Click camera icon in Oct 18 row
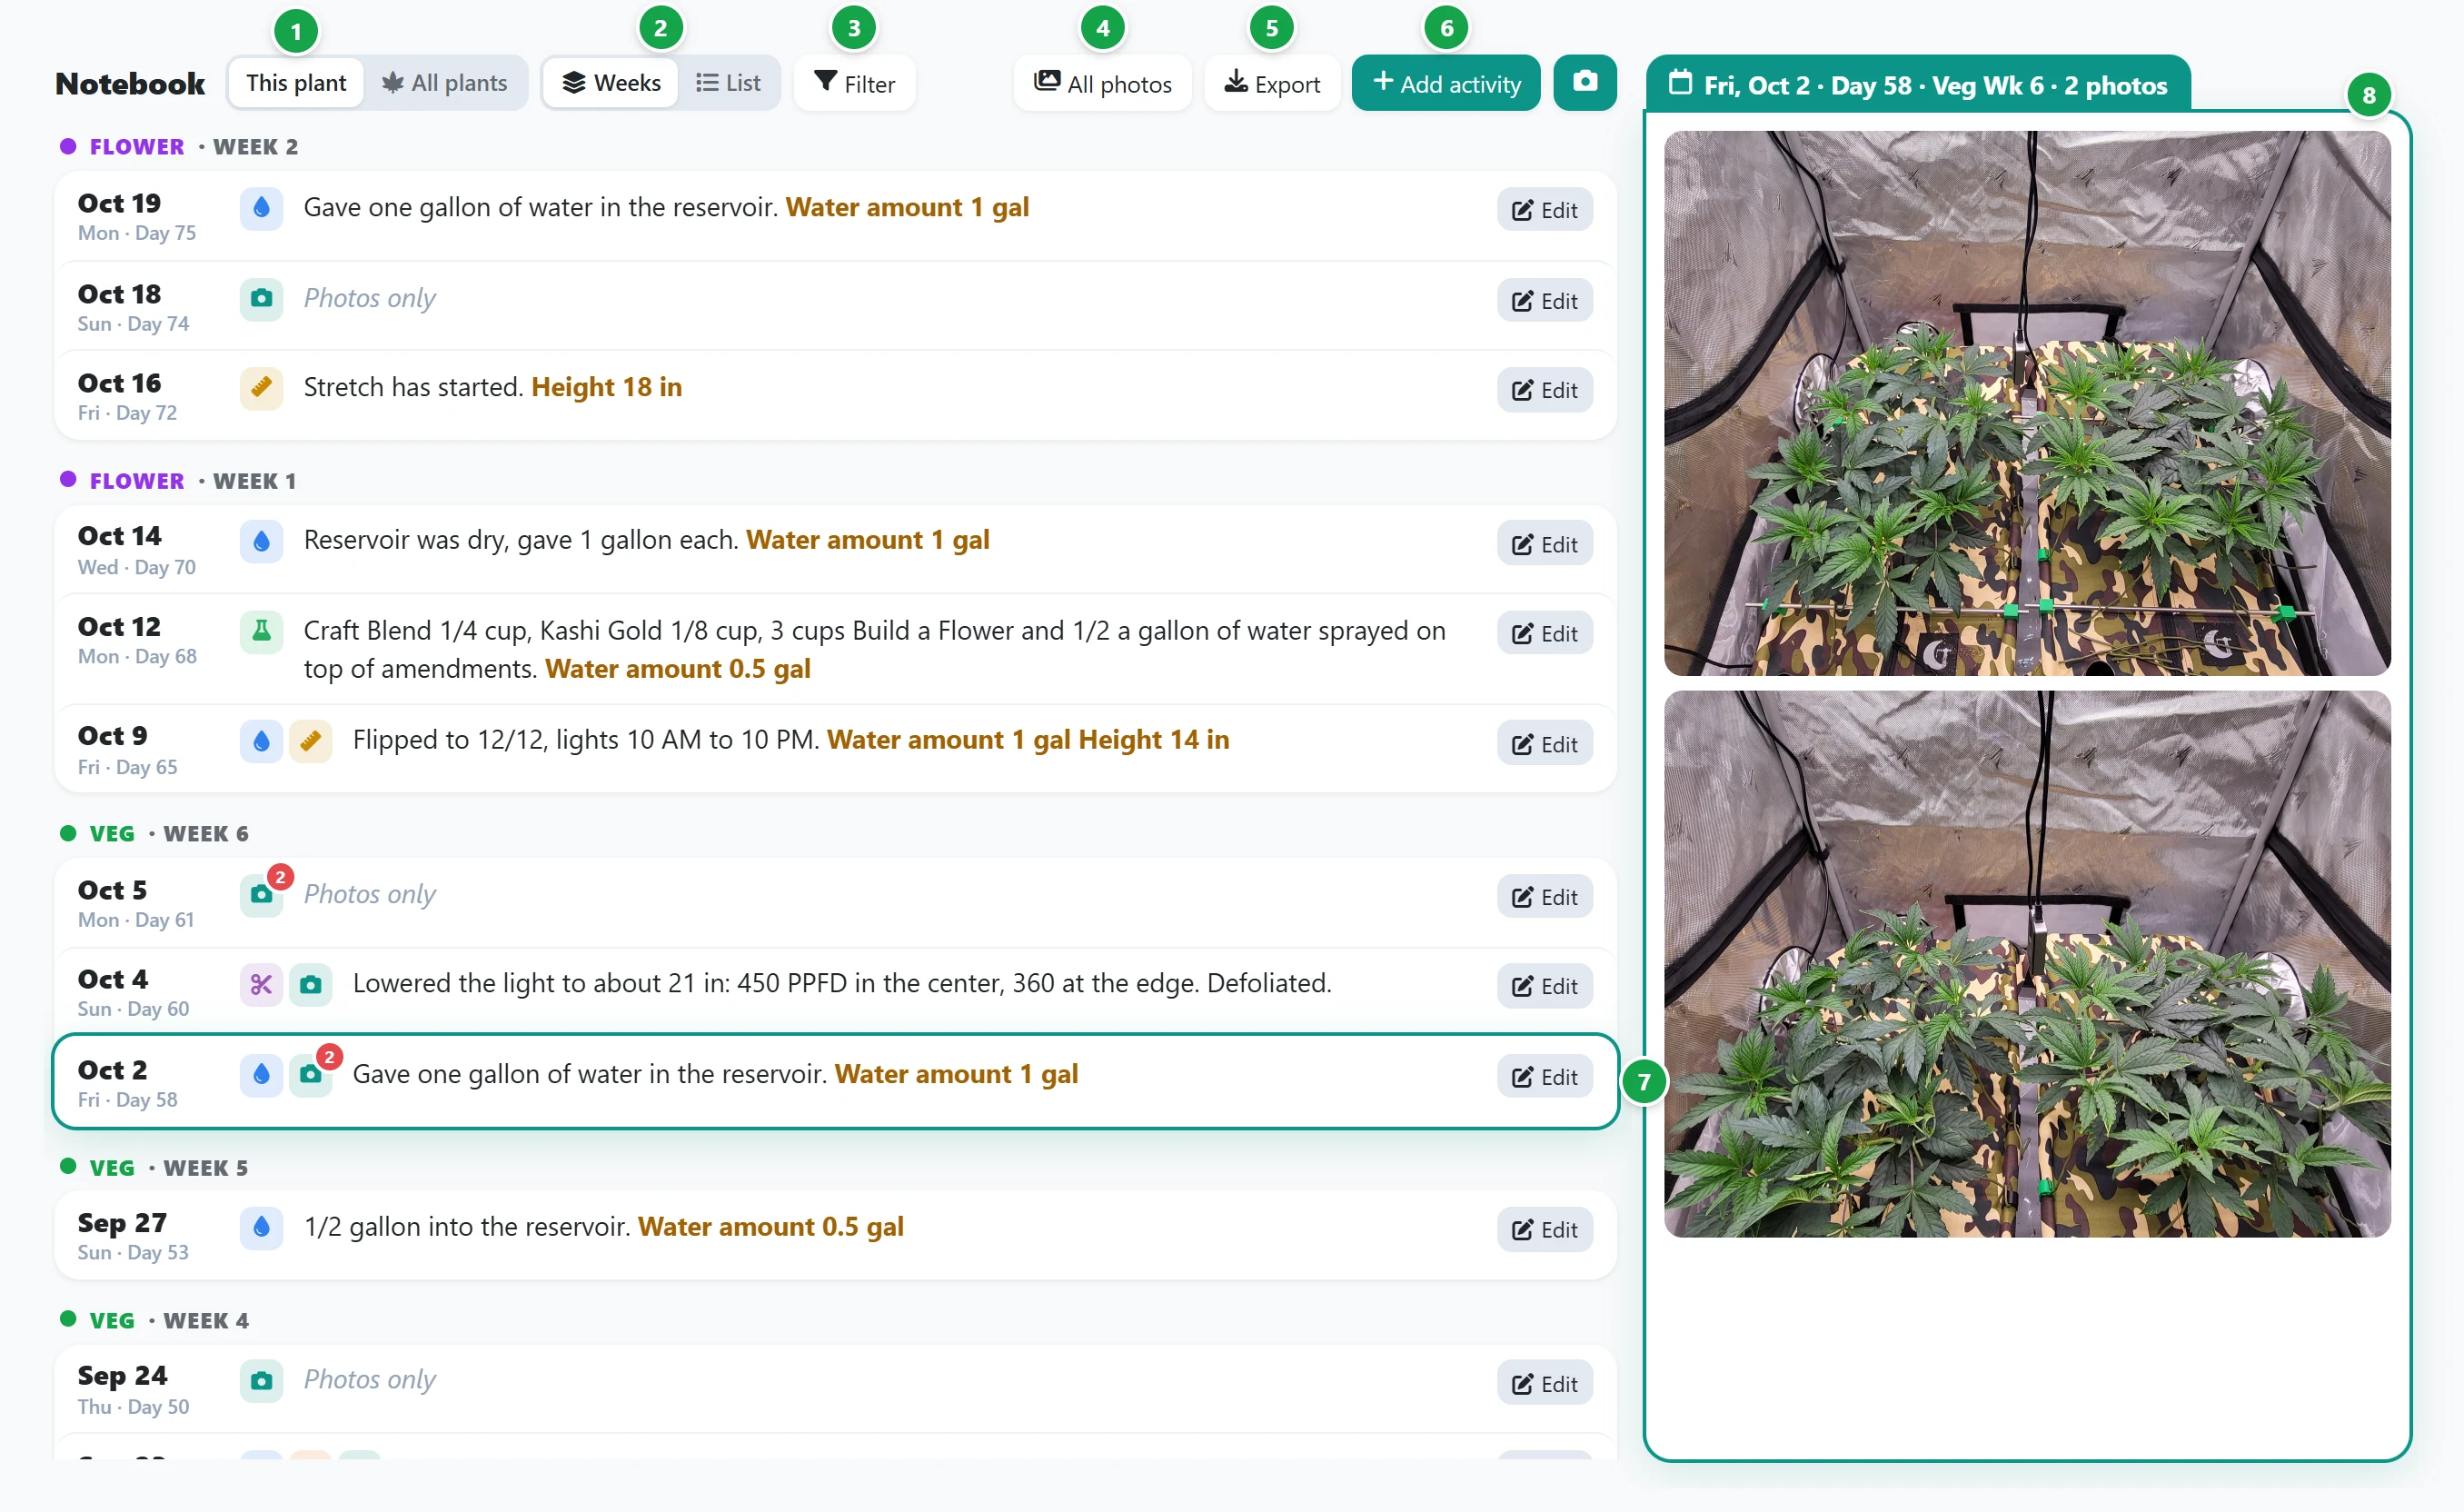 [261, 299]
